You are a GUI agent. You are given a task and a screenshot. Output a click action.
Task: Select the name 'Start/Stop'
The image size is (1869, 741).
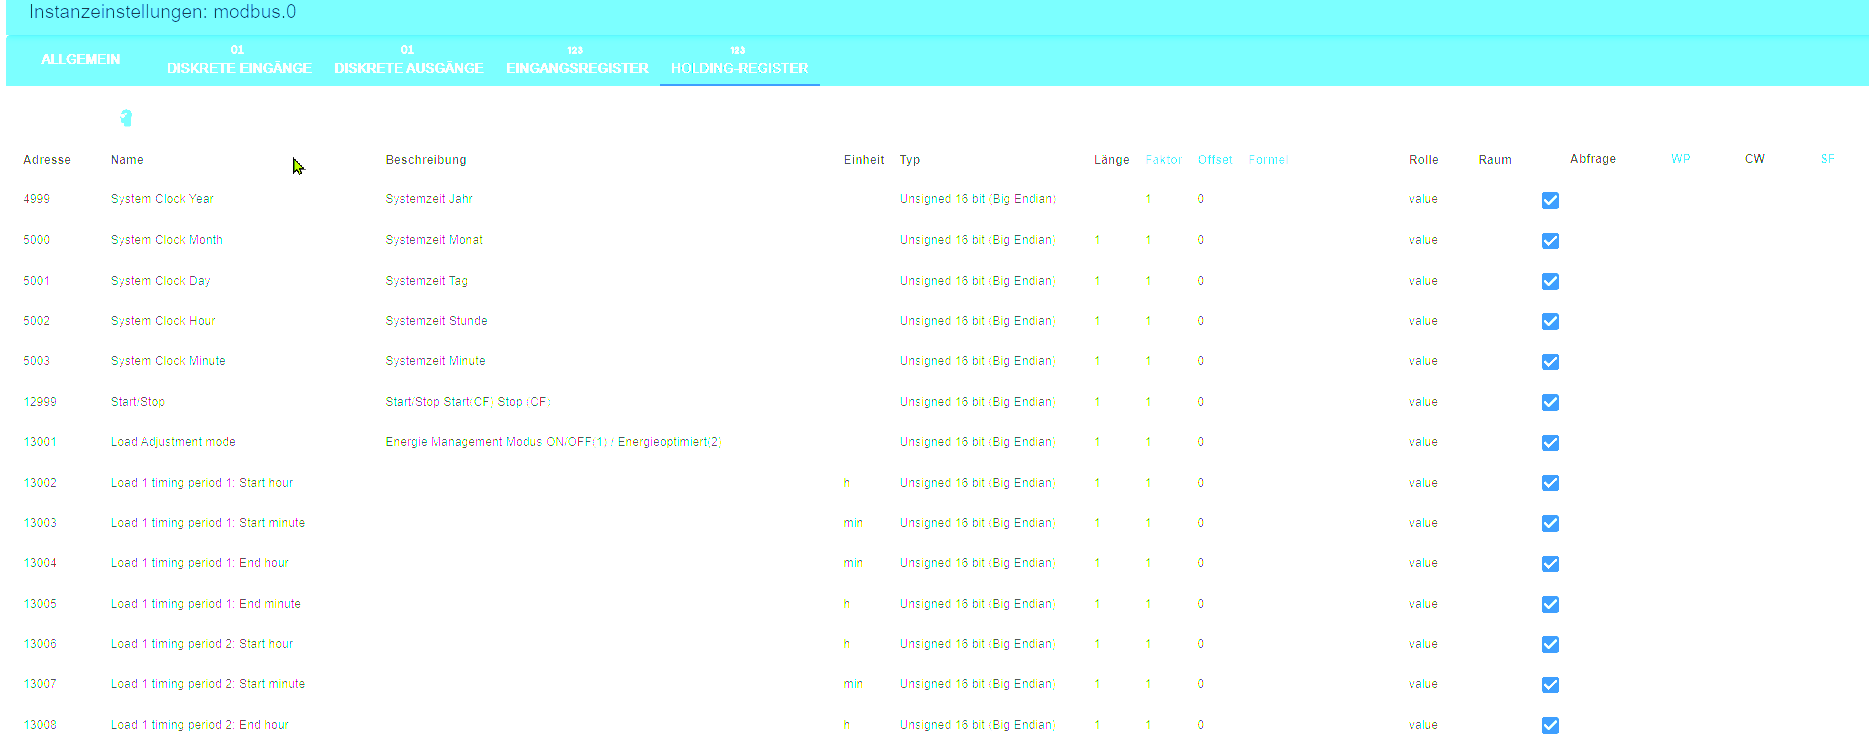pos(138,402)
